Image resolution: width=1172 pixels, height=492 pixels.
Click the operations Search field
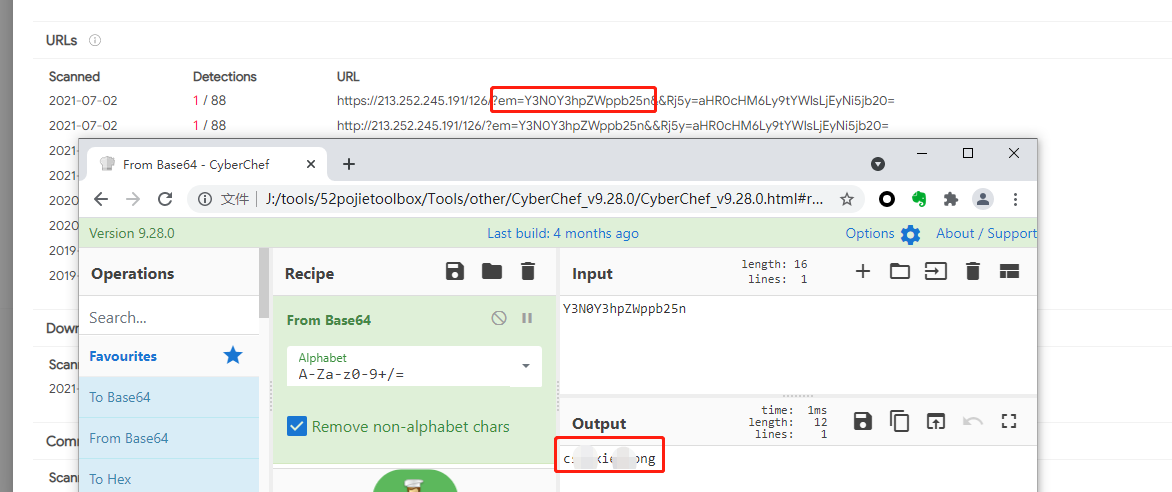pos(169,317)
